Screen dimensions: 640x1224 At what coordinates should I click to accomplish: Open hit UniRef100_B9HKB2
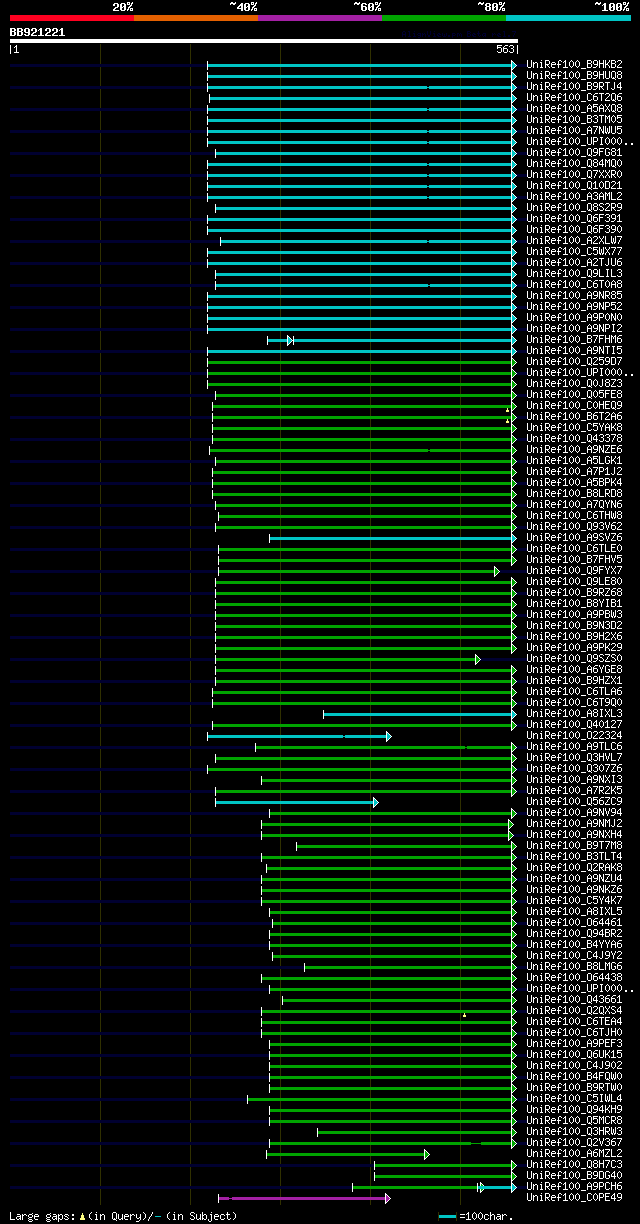pyautogui.click(x=575, y=65)
